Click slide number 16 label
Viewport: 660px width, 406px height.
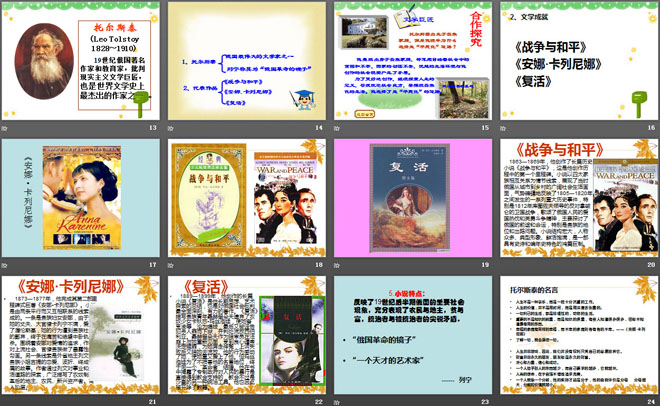(x=651, y=127)
